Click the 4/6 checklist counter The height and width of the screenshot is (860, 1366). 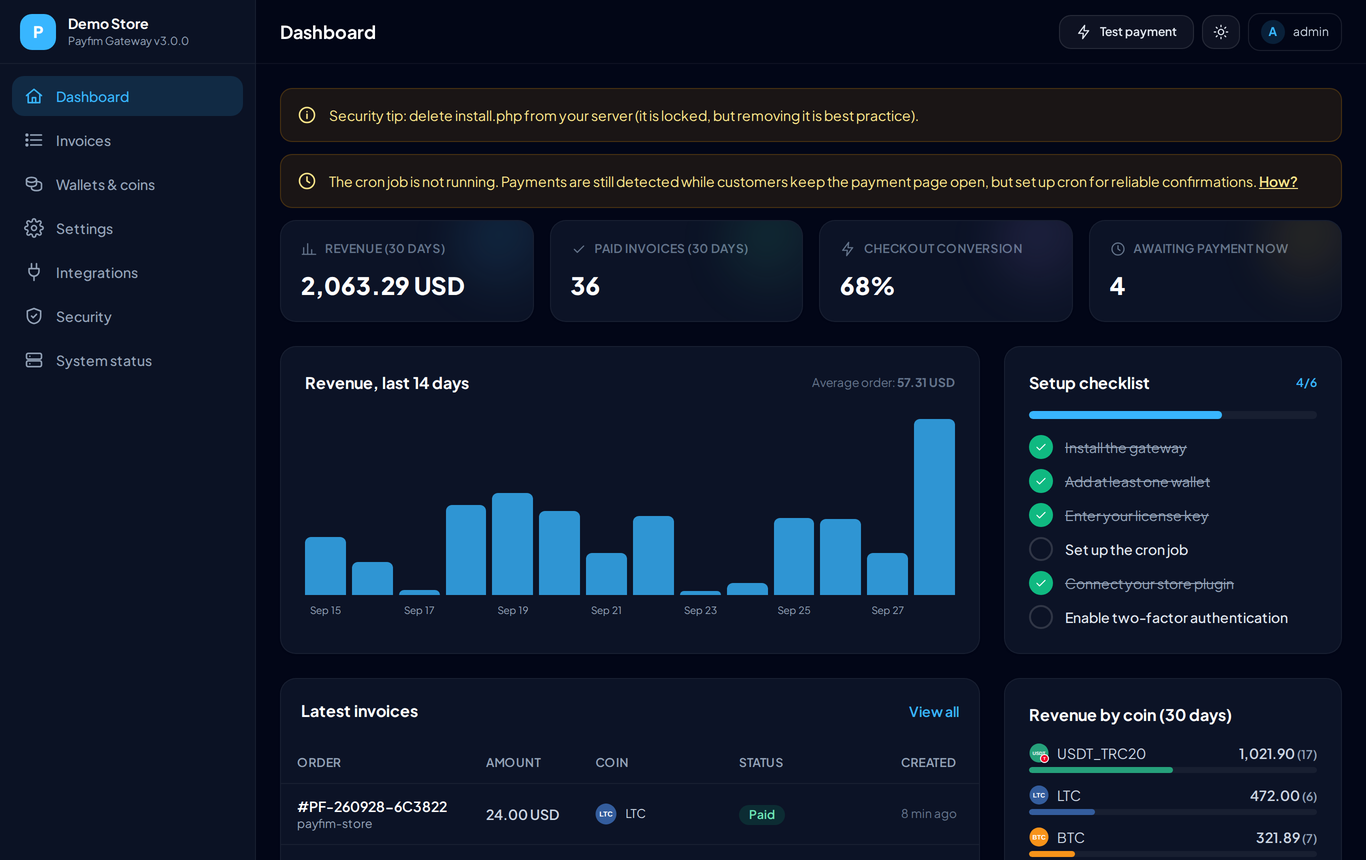[1306, 383]
